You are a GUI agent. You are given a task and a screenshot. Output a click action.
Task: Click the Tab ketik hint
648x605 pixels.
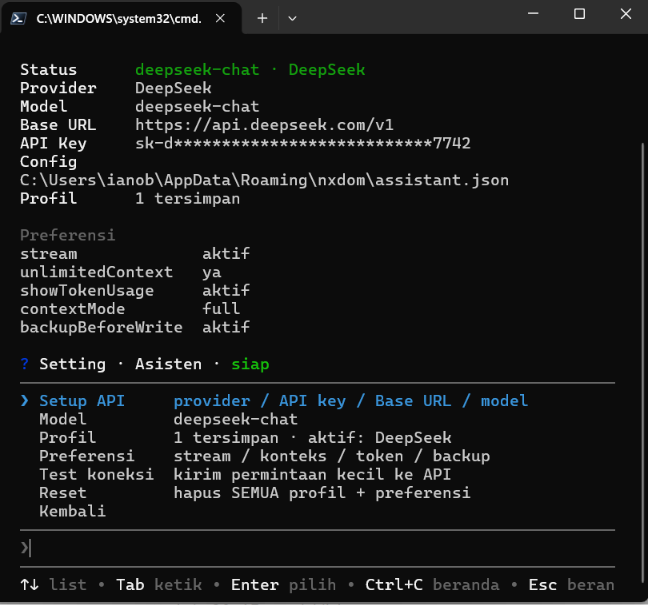coord(159,585)
